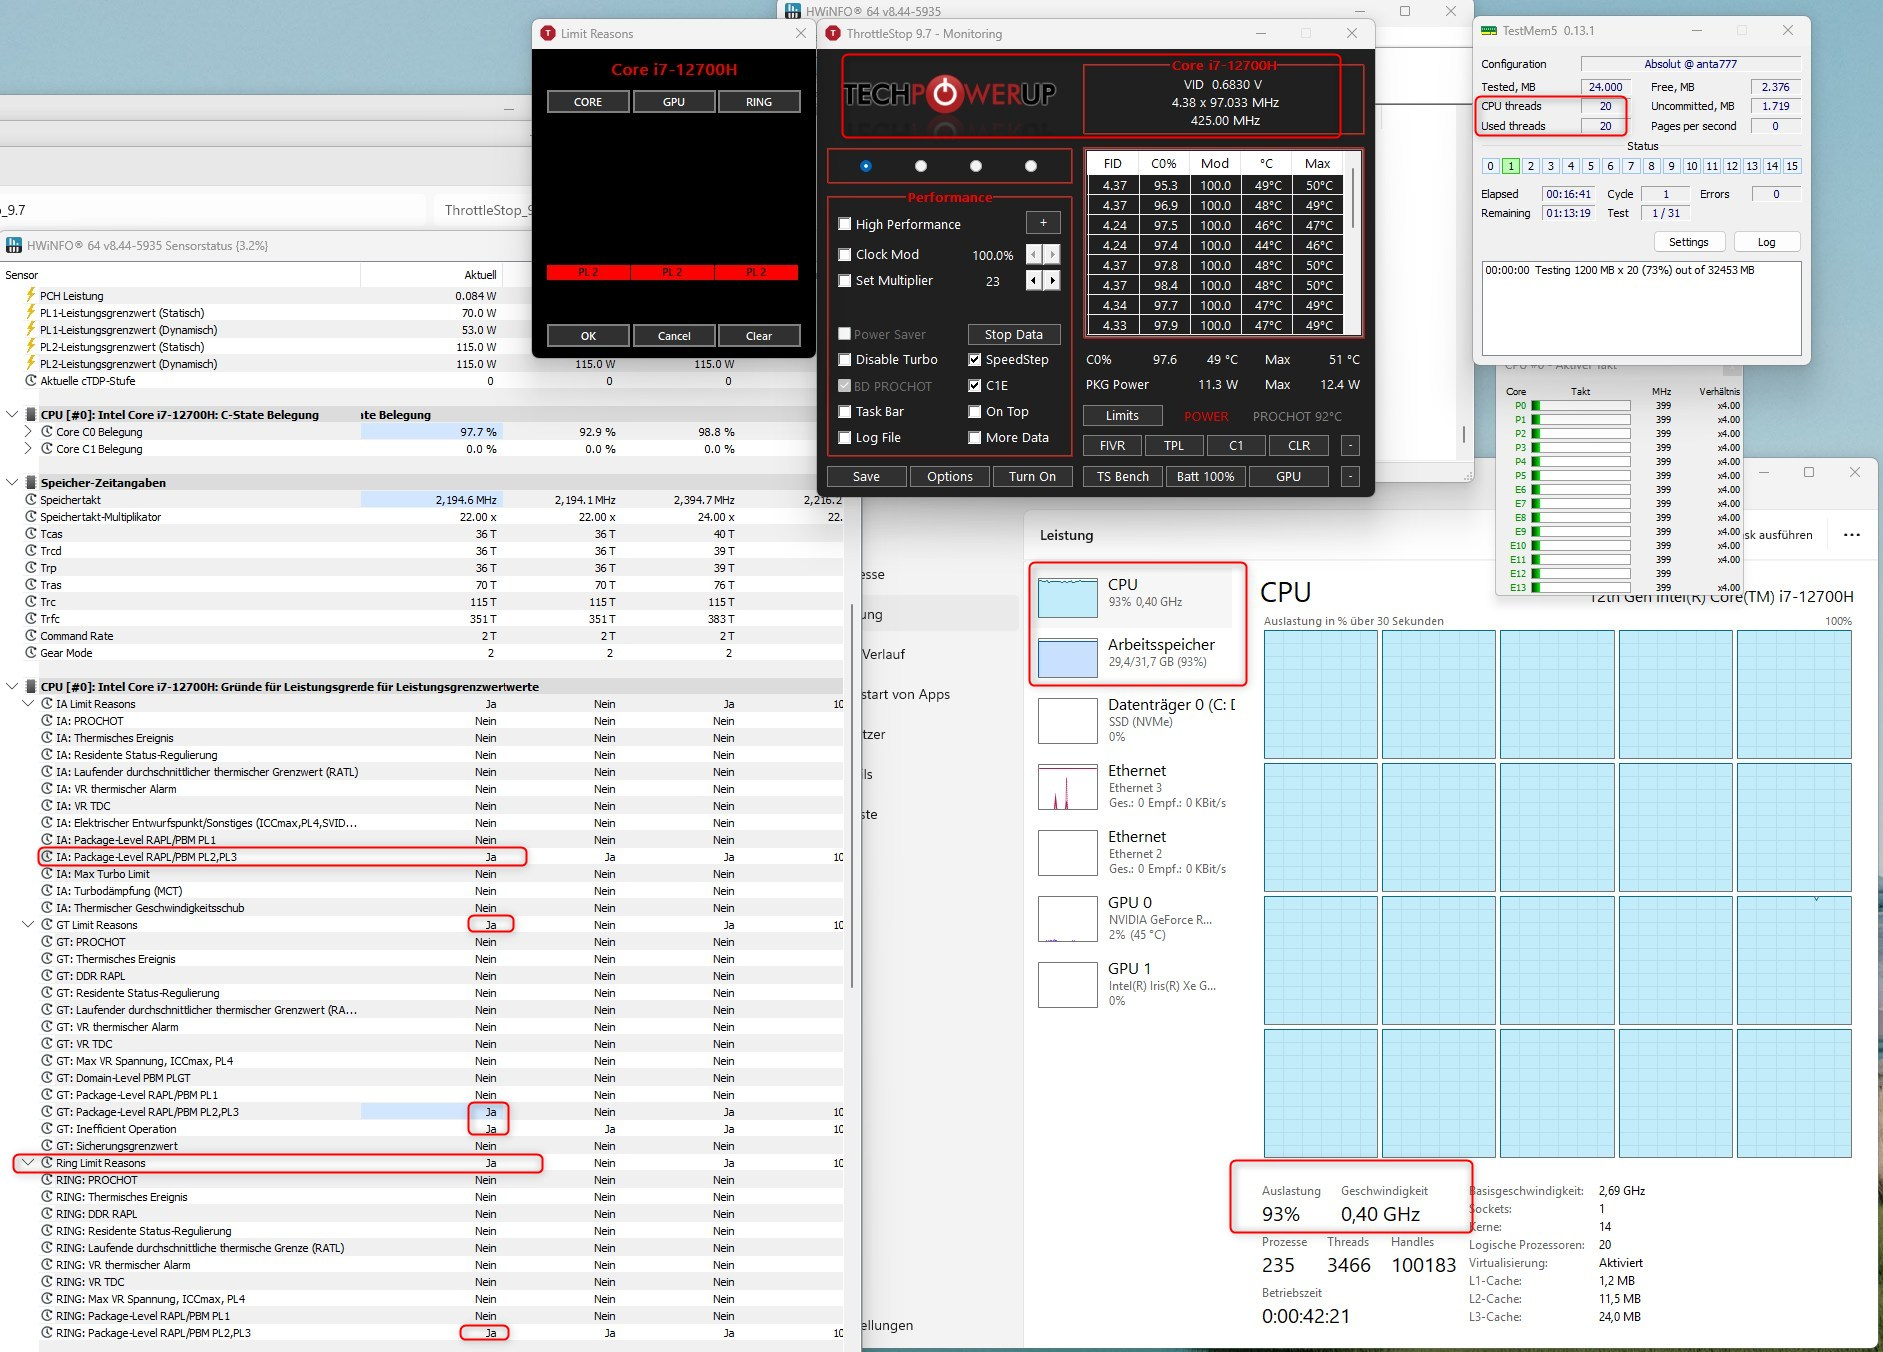
Task: Click the RING button in Limit Reasons
Action: (x=759, y=101)
